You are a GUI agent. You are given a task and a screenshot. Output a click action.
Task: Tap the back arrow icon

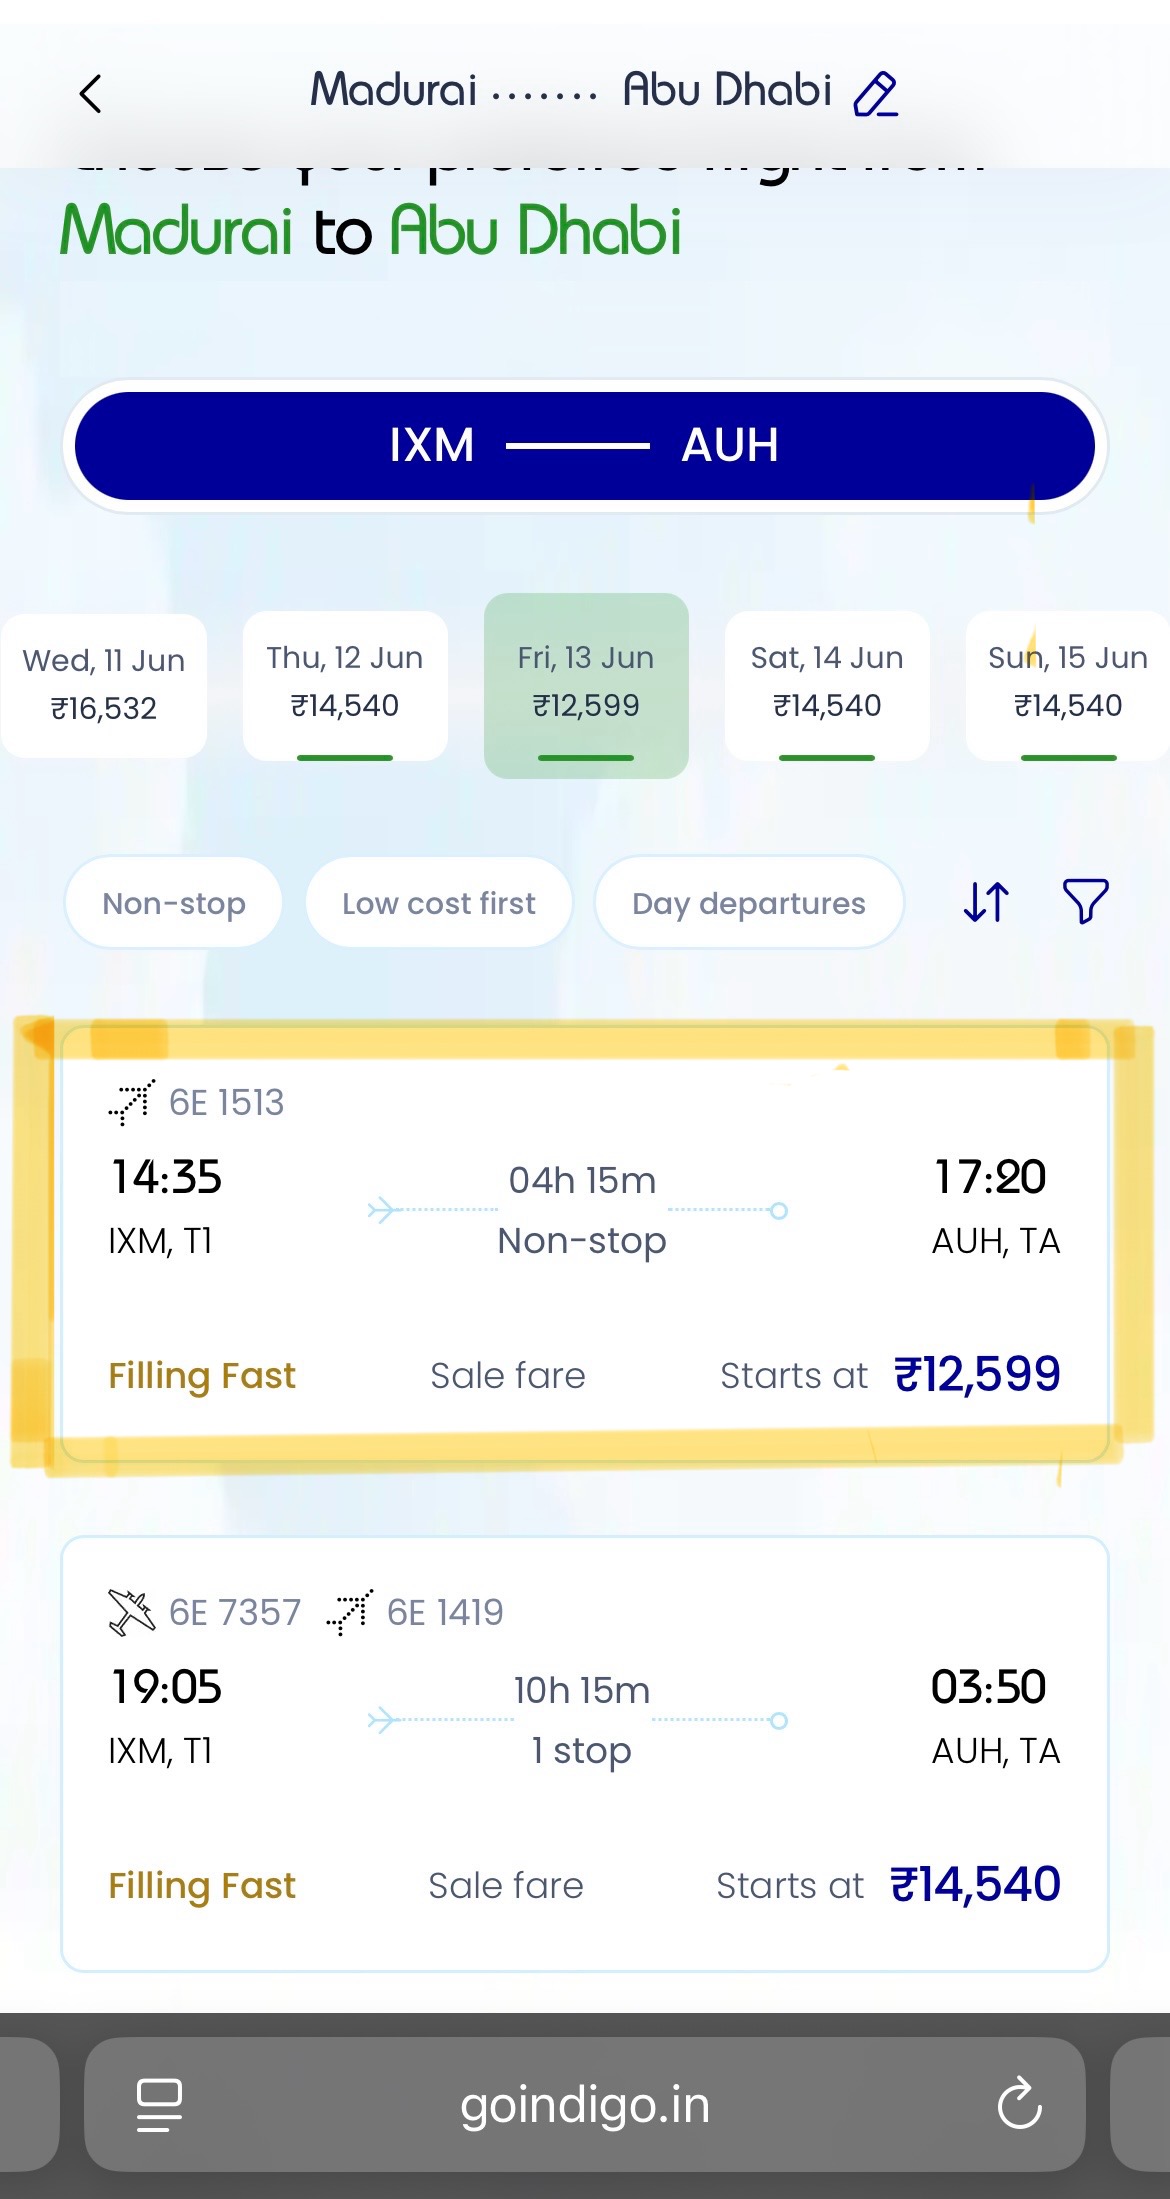90,94
